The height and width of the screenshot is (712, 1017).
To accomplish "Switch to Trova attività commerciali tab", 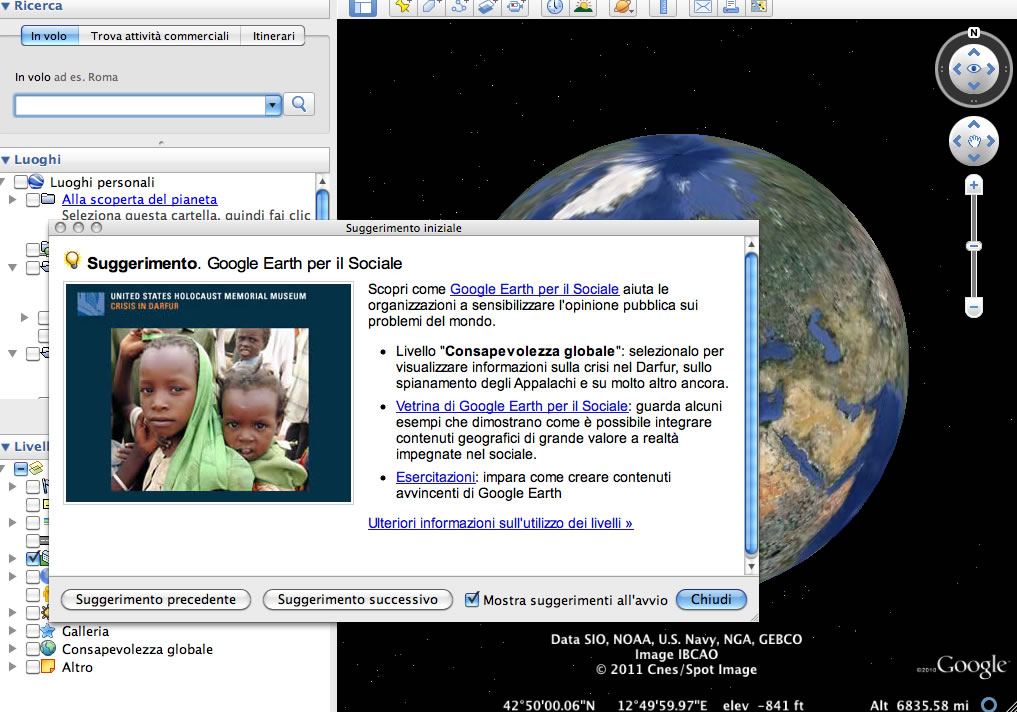I will tap(160, 36).
